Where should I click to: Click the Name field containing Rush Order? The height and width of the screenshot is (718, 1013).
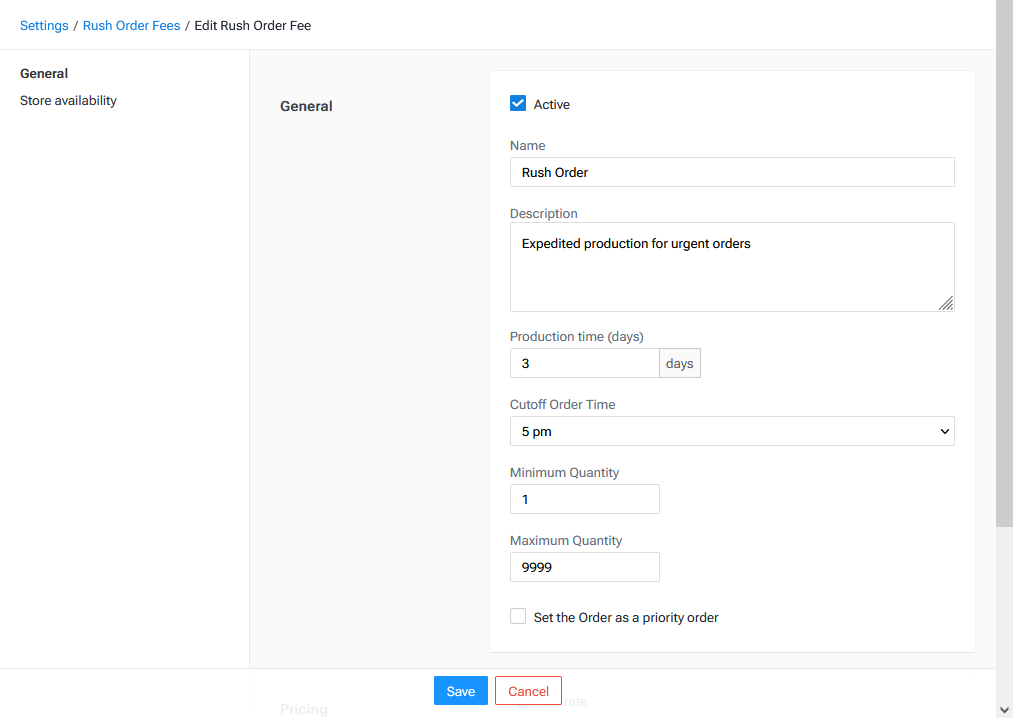coord(731,171)
